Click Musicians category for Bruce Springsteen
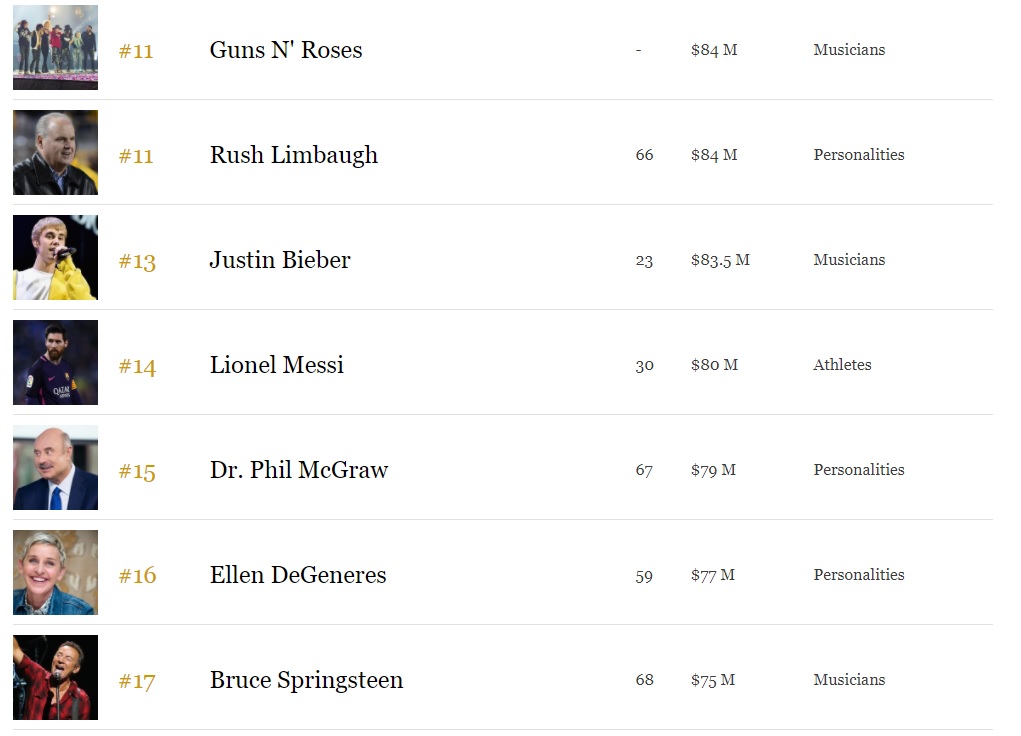Screen dimensions: 1021x736 pos(848,680)
